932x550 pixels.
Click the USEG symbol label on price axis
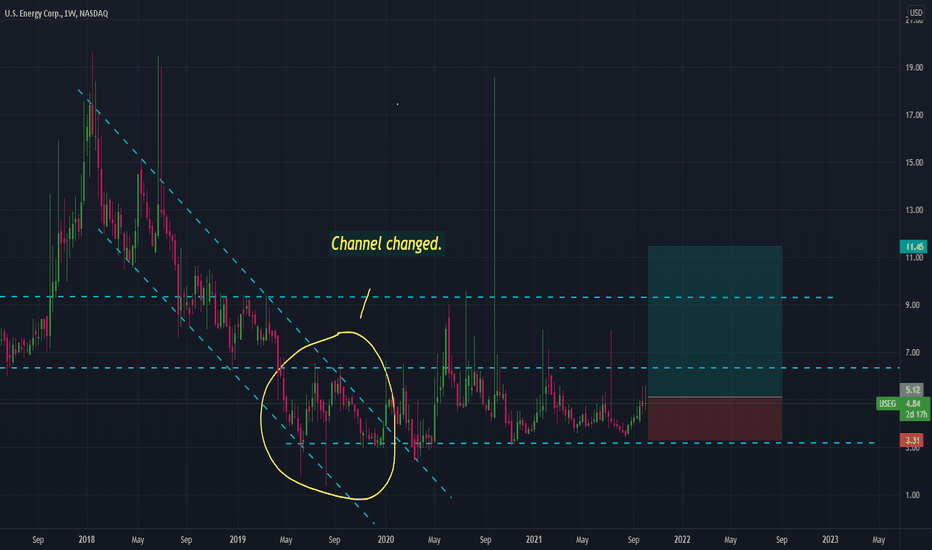(x=887, y=404)
